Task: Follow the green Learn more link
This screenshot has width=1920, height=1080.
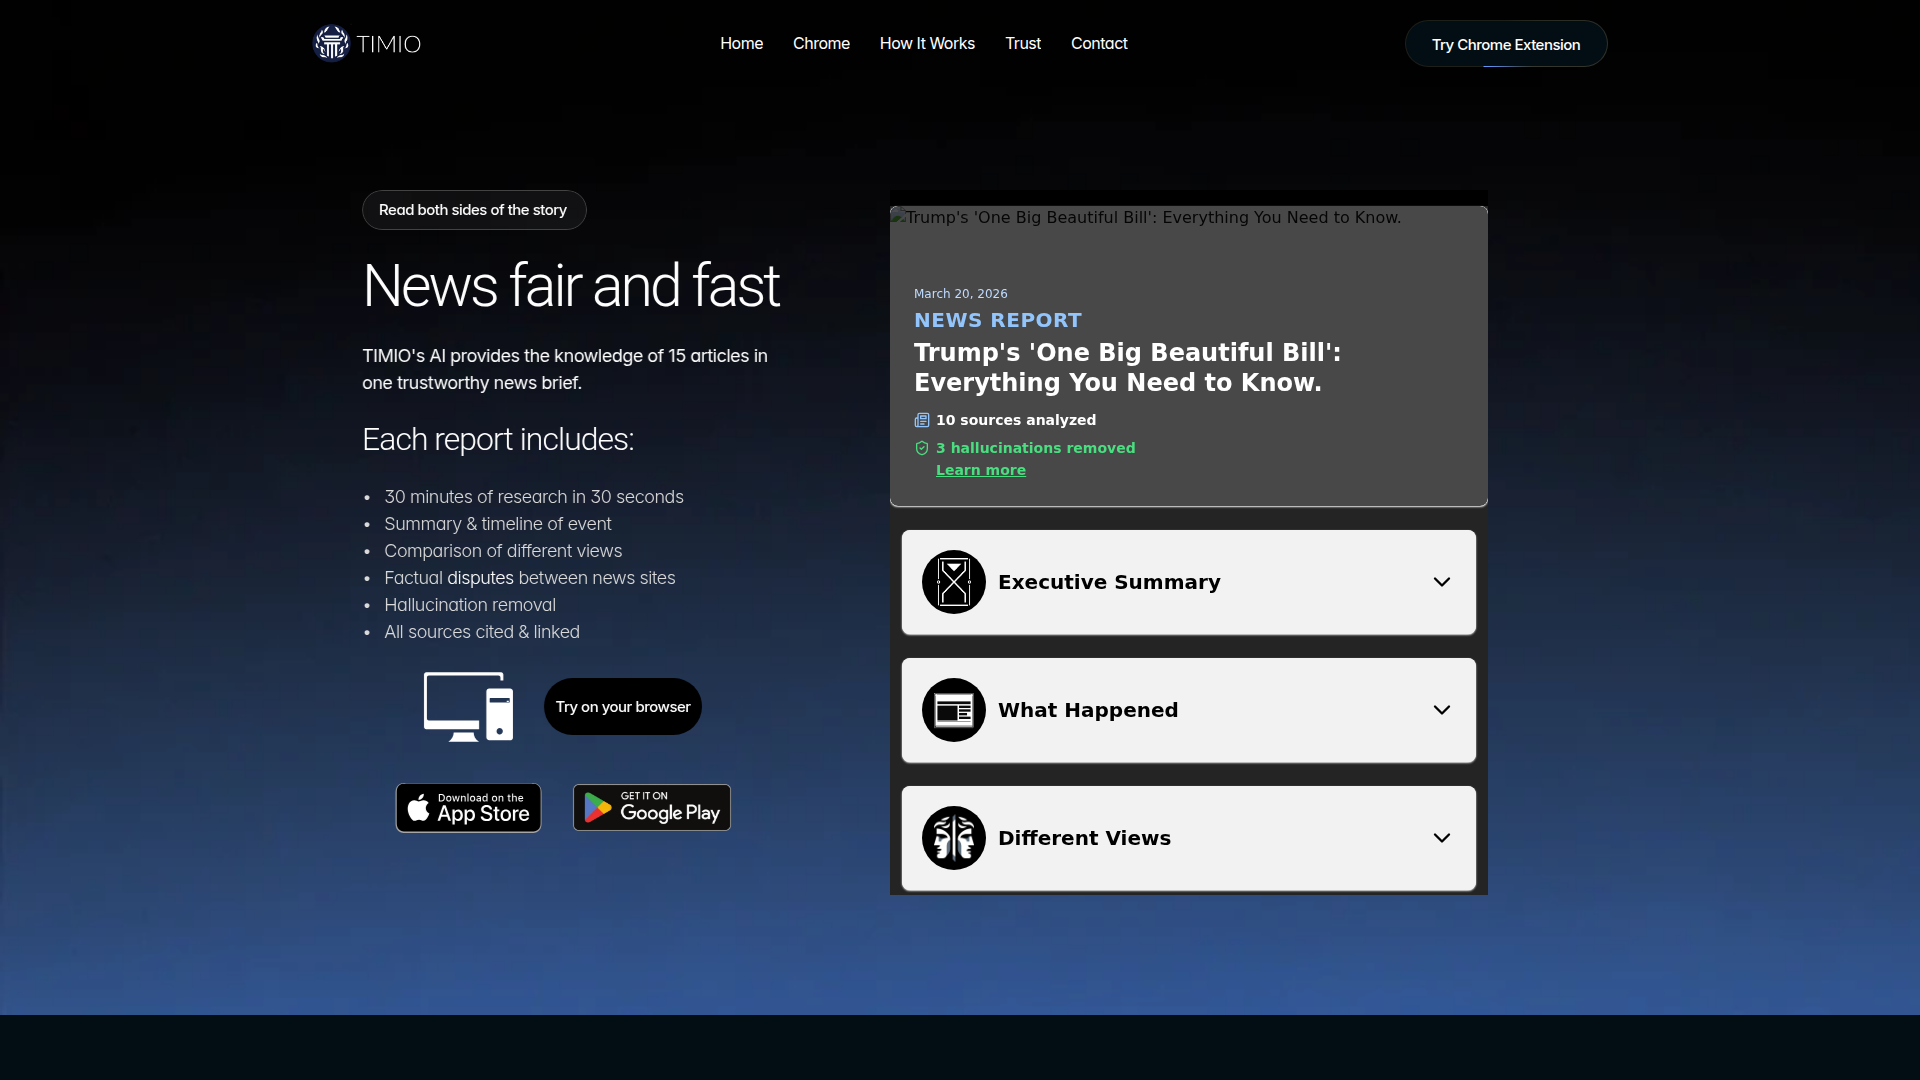Action: 981,470
